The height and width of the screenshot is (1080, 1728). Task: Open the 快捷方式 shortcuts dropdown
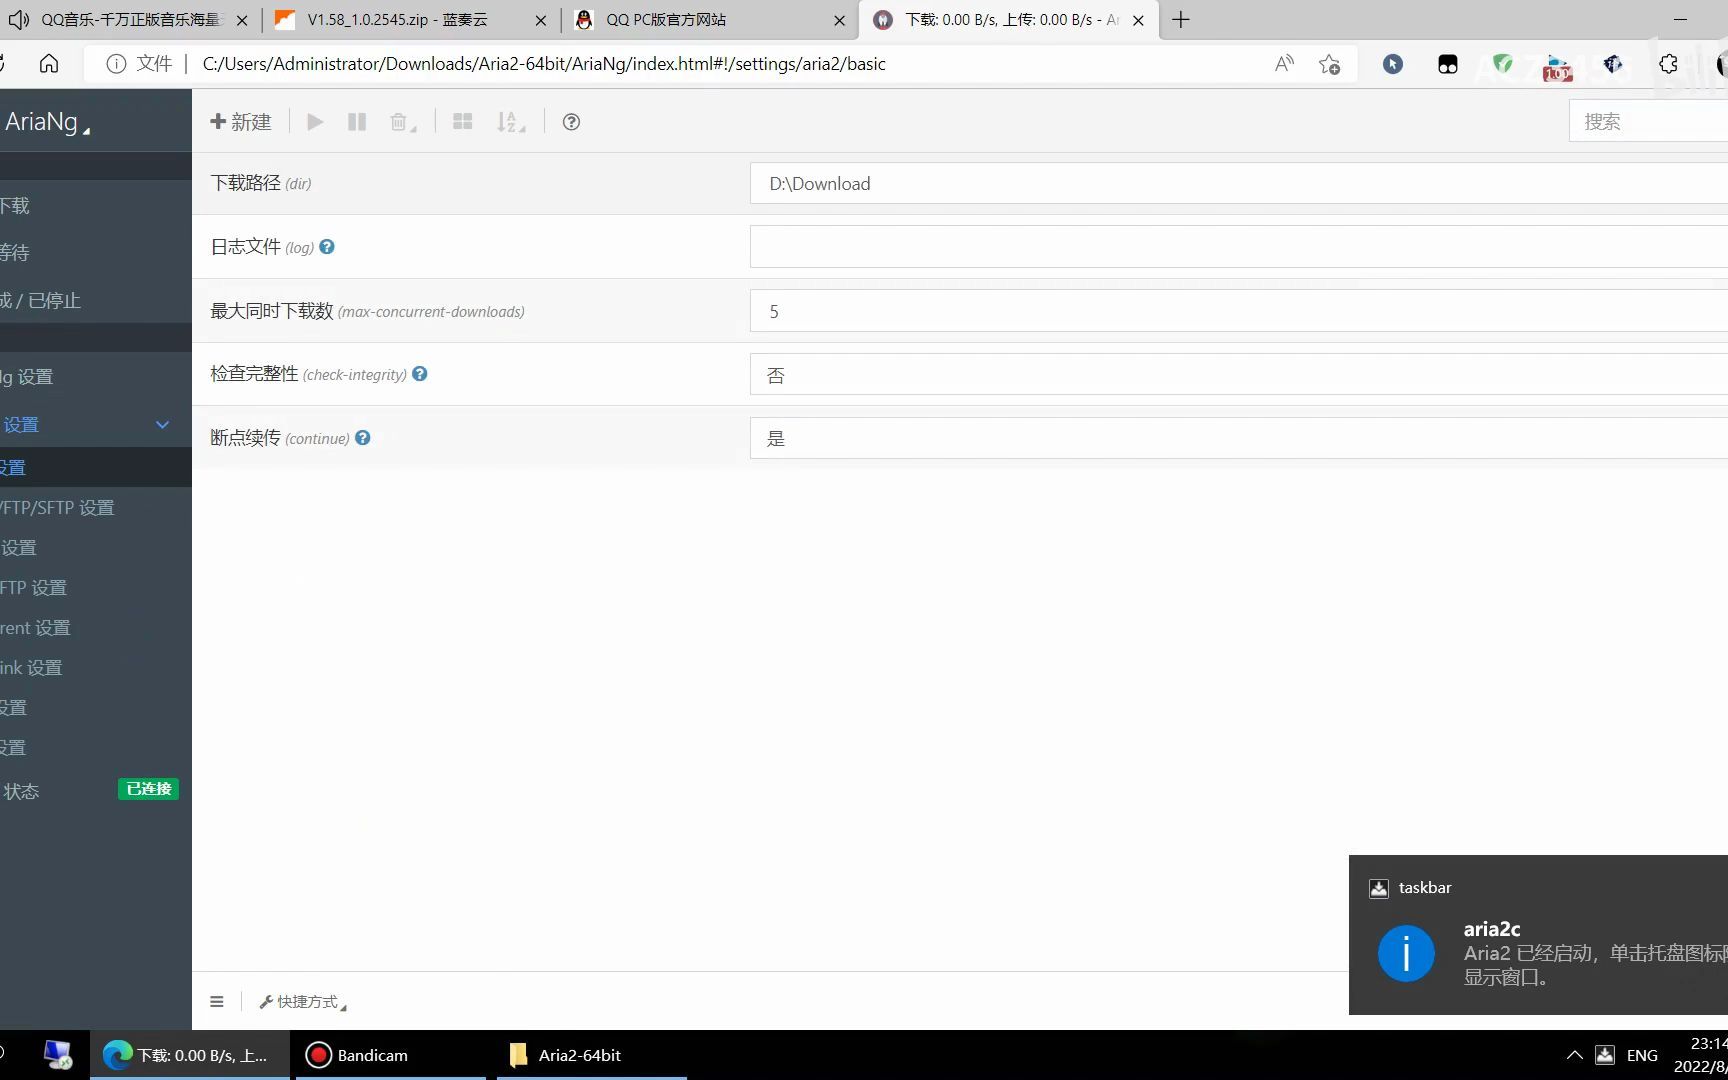pos(303,1002)
